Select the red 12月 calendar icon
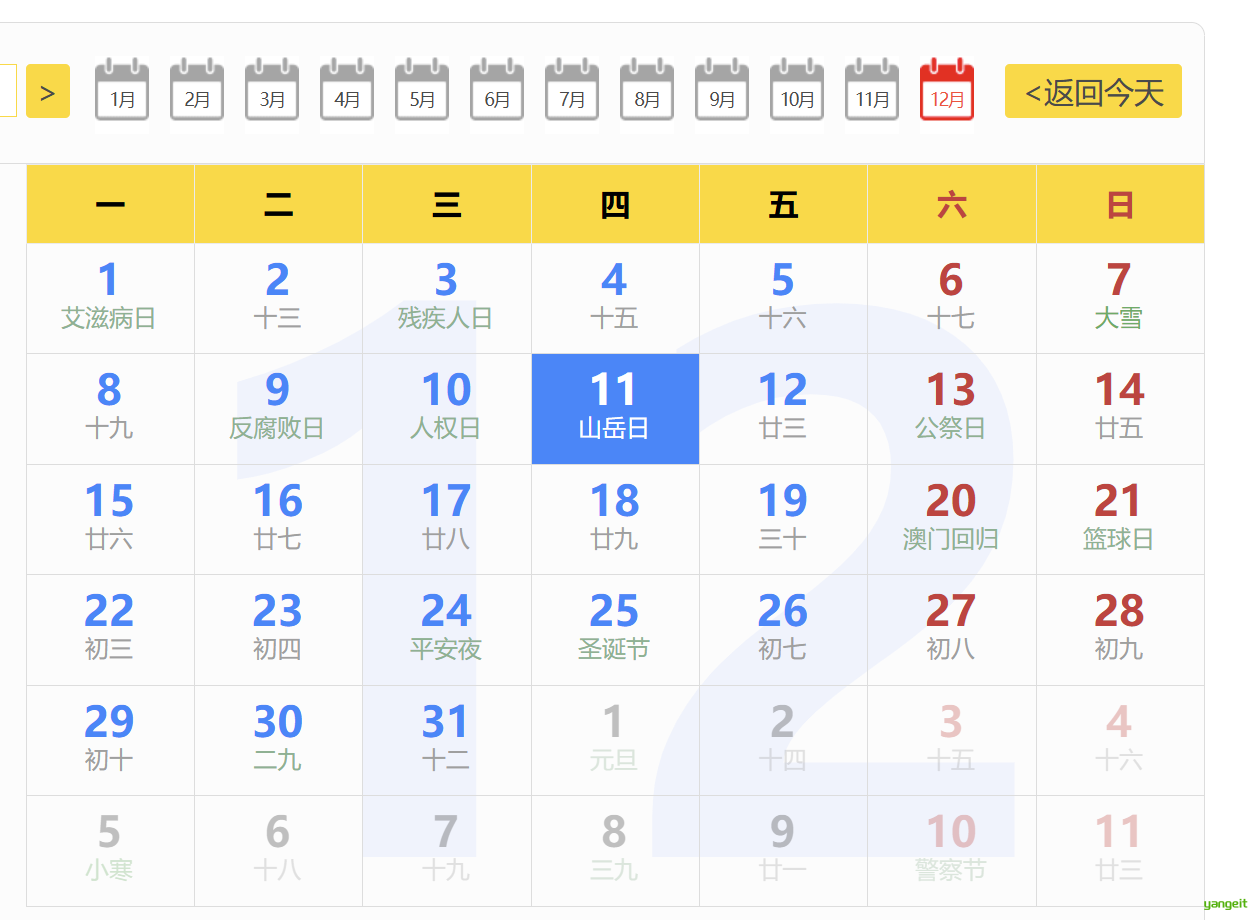This screenshot has height=920, width=1258. (947, 92)
